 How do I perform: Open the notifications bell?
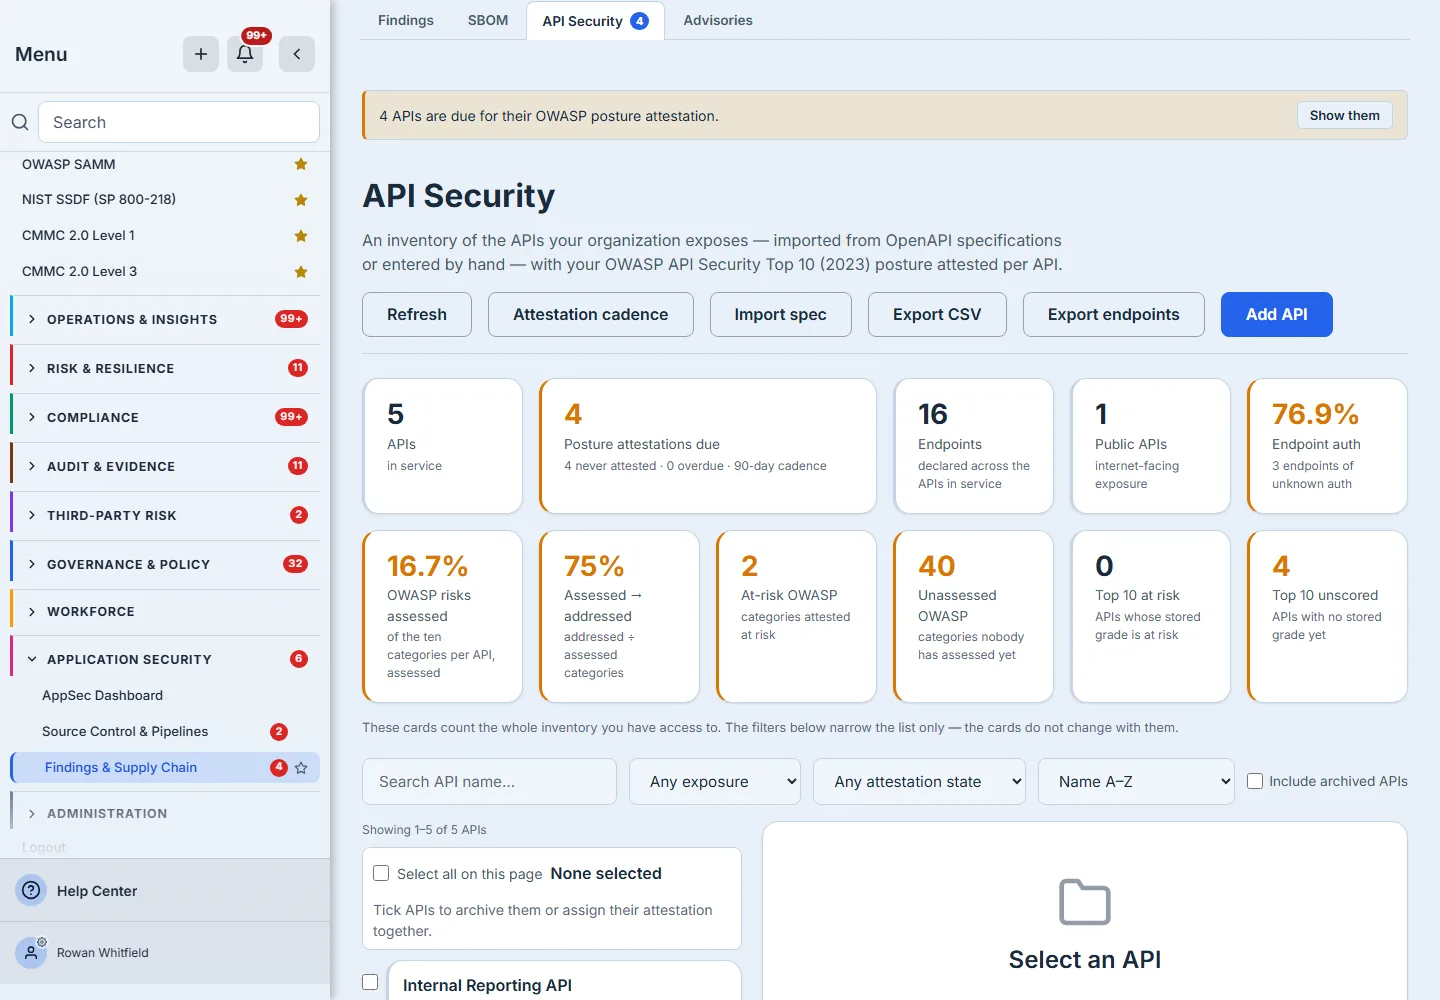[x=245, y=54]
